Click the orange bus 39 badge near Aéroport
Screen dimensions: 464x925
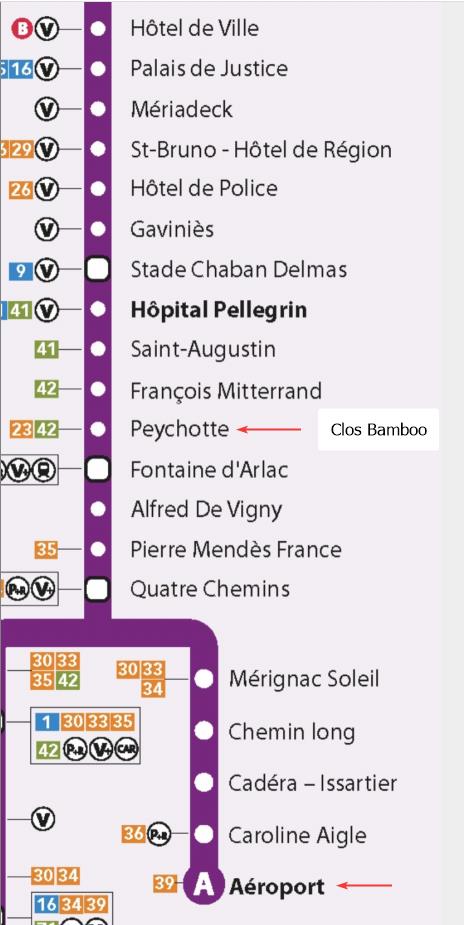[x=164, y=883]
